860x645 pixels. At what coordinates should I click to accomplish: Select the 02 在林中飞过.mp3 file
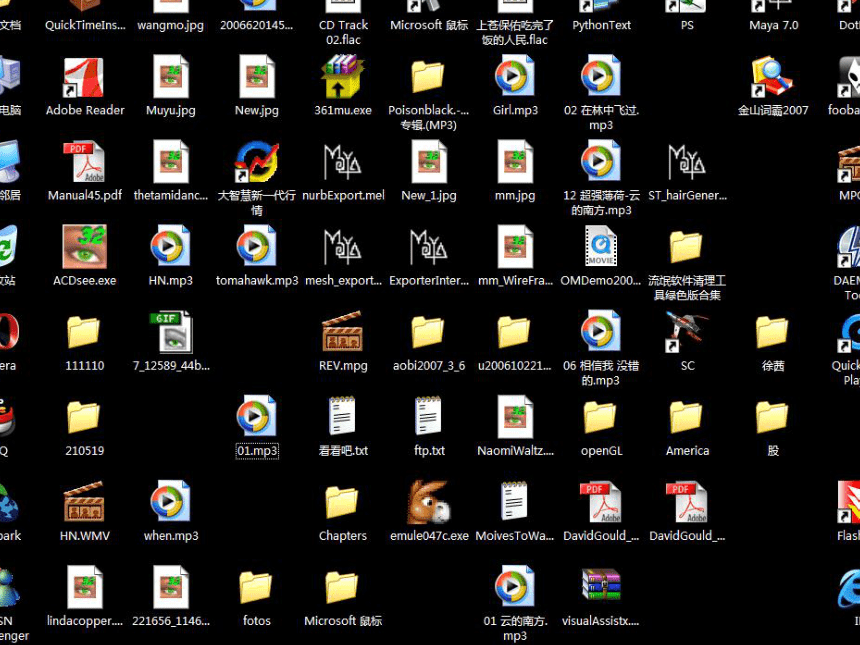point(601,76)
